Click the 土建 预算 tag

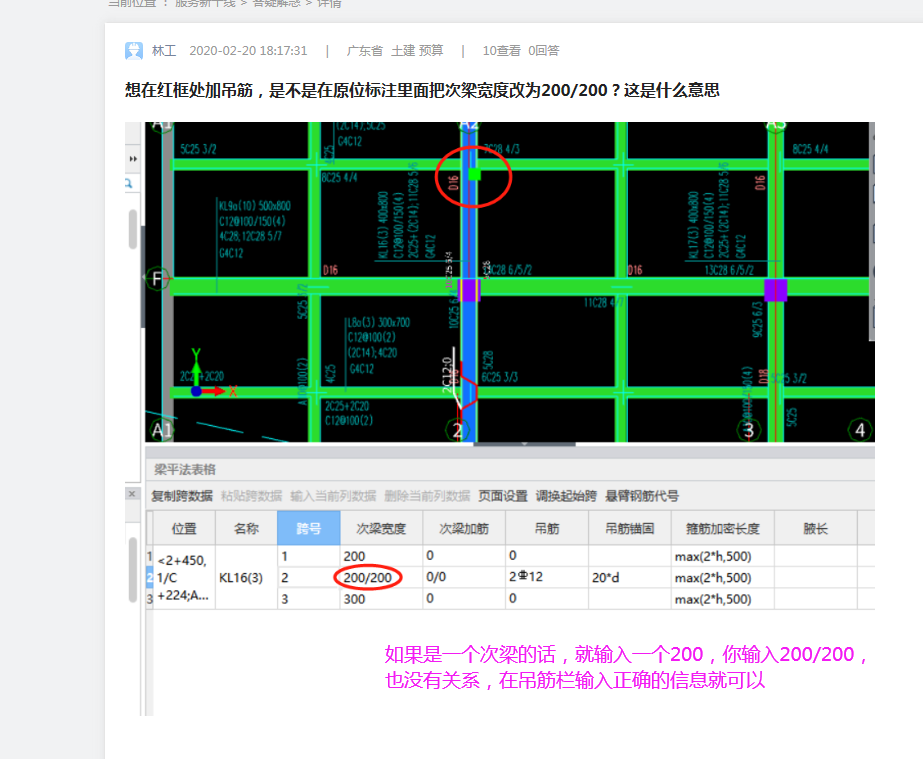click(x=417, y=51)
